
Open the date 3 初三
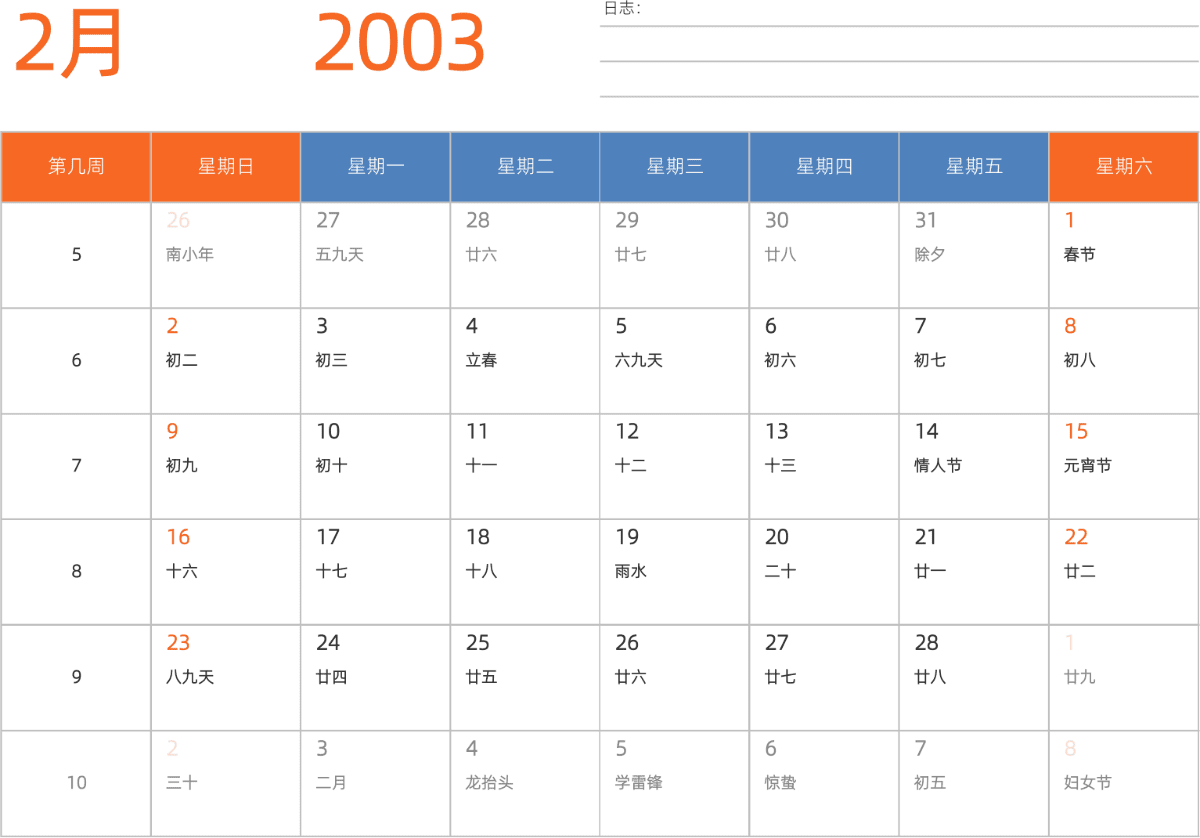pyautogui.click(x=376, y=361)
